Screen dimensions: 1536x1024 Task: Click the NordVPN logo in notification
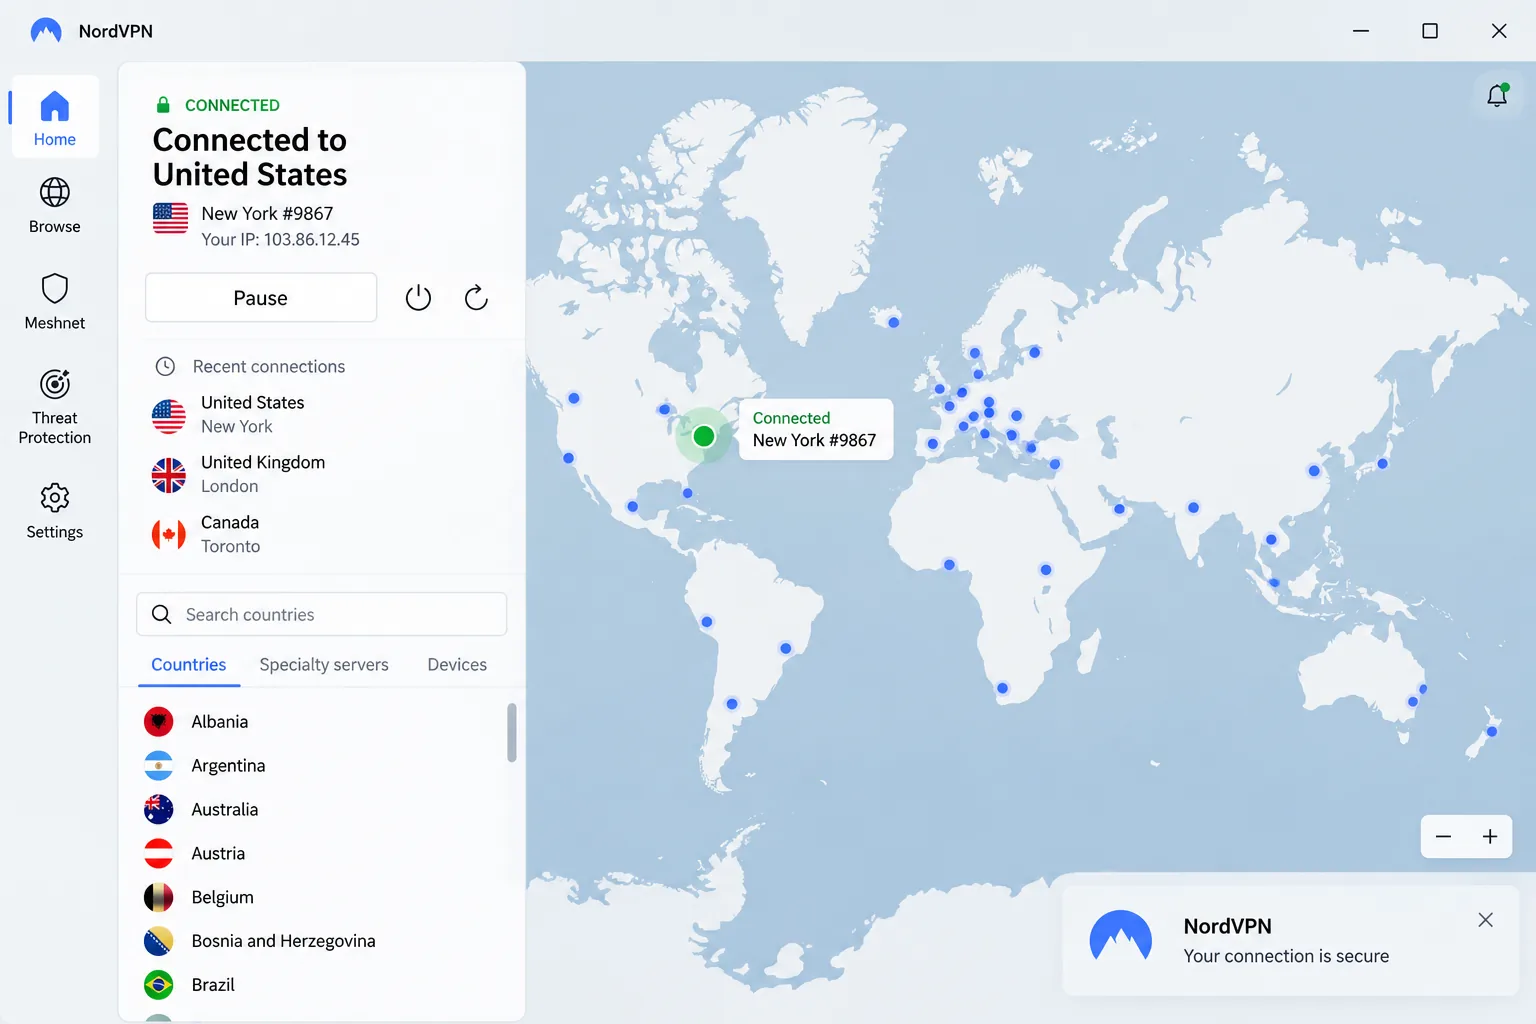coord(1120,936)
